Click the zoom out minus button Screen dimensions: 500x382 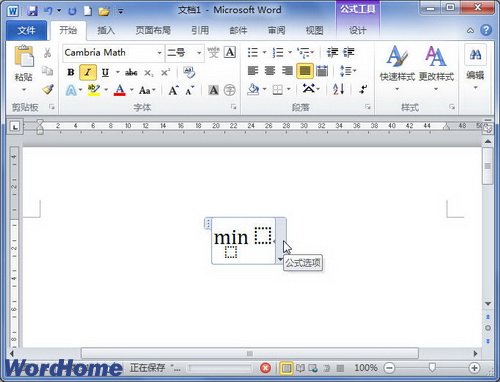tap(389, 368)
